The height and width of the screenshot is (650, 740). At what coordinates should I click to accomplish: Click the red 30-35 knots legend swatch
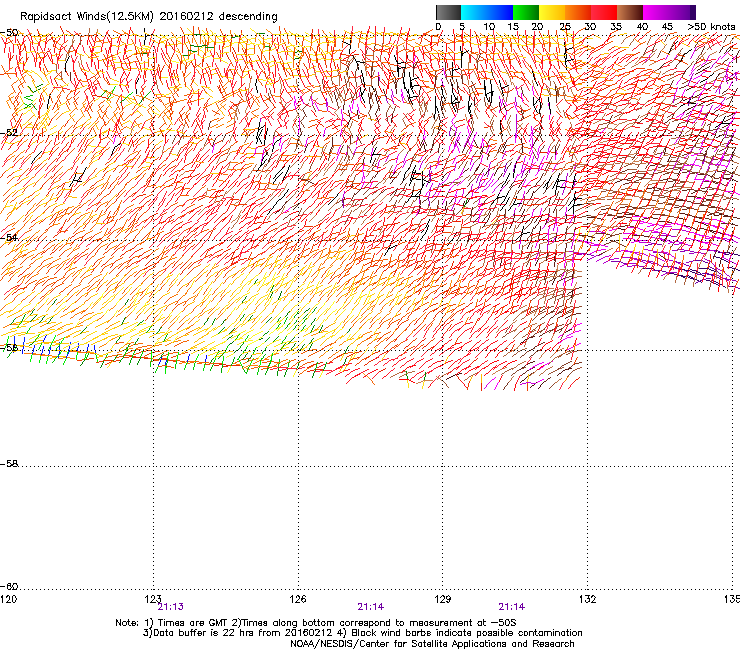coord(604,12)
